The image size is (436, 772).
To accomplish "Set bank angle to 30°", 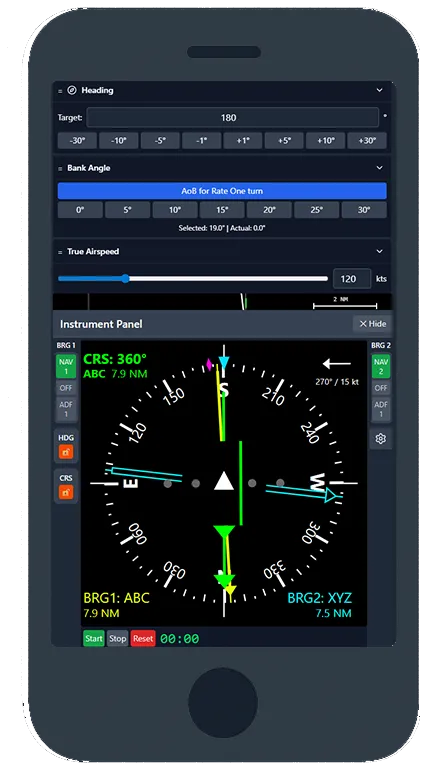I will click(x=364, y=210).
